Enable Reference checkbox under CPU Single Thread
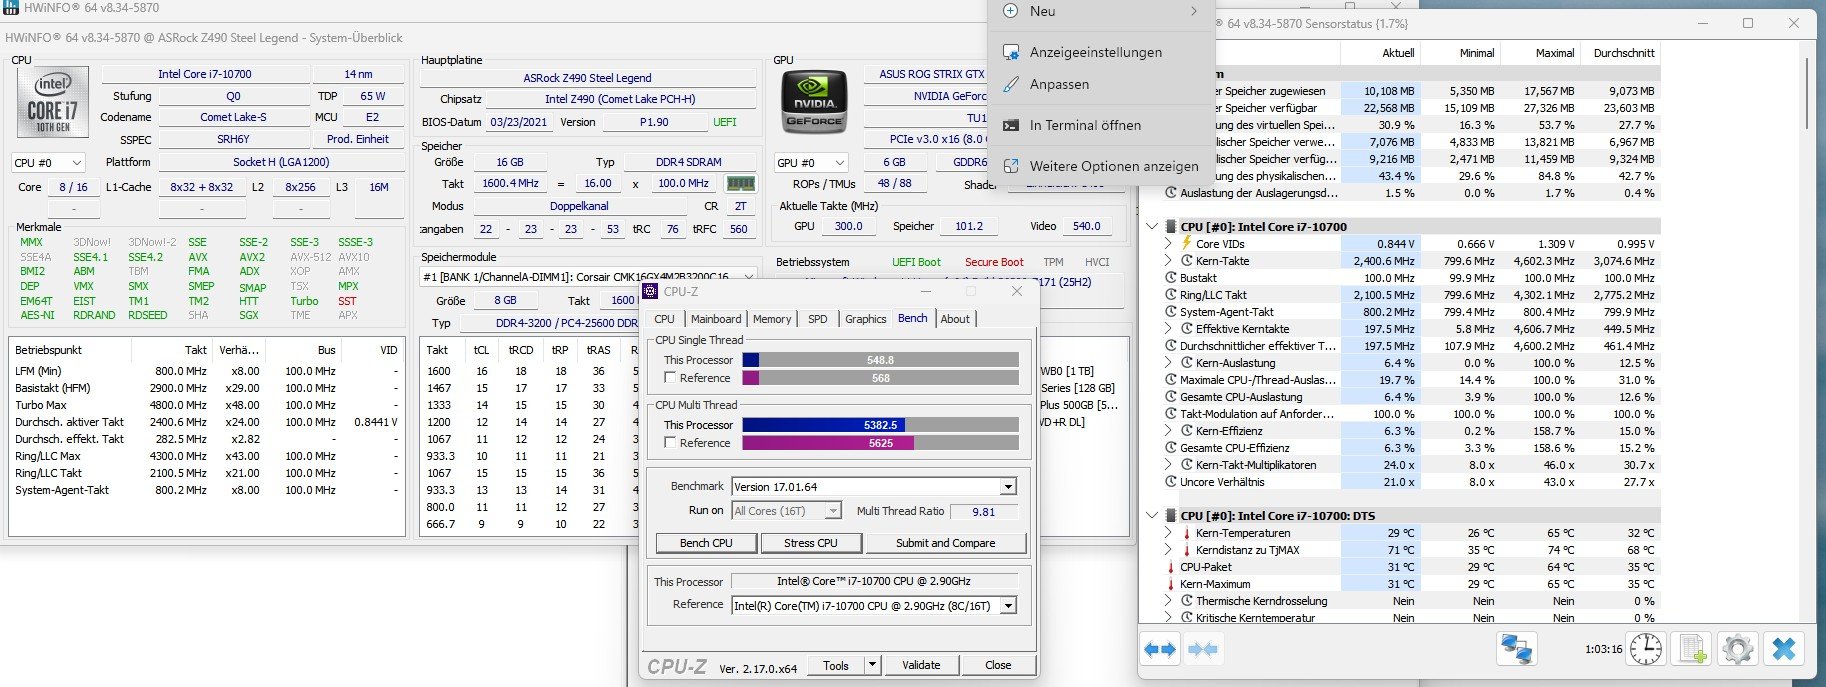 tap(671, 378)
